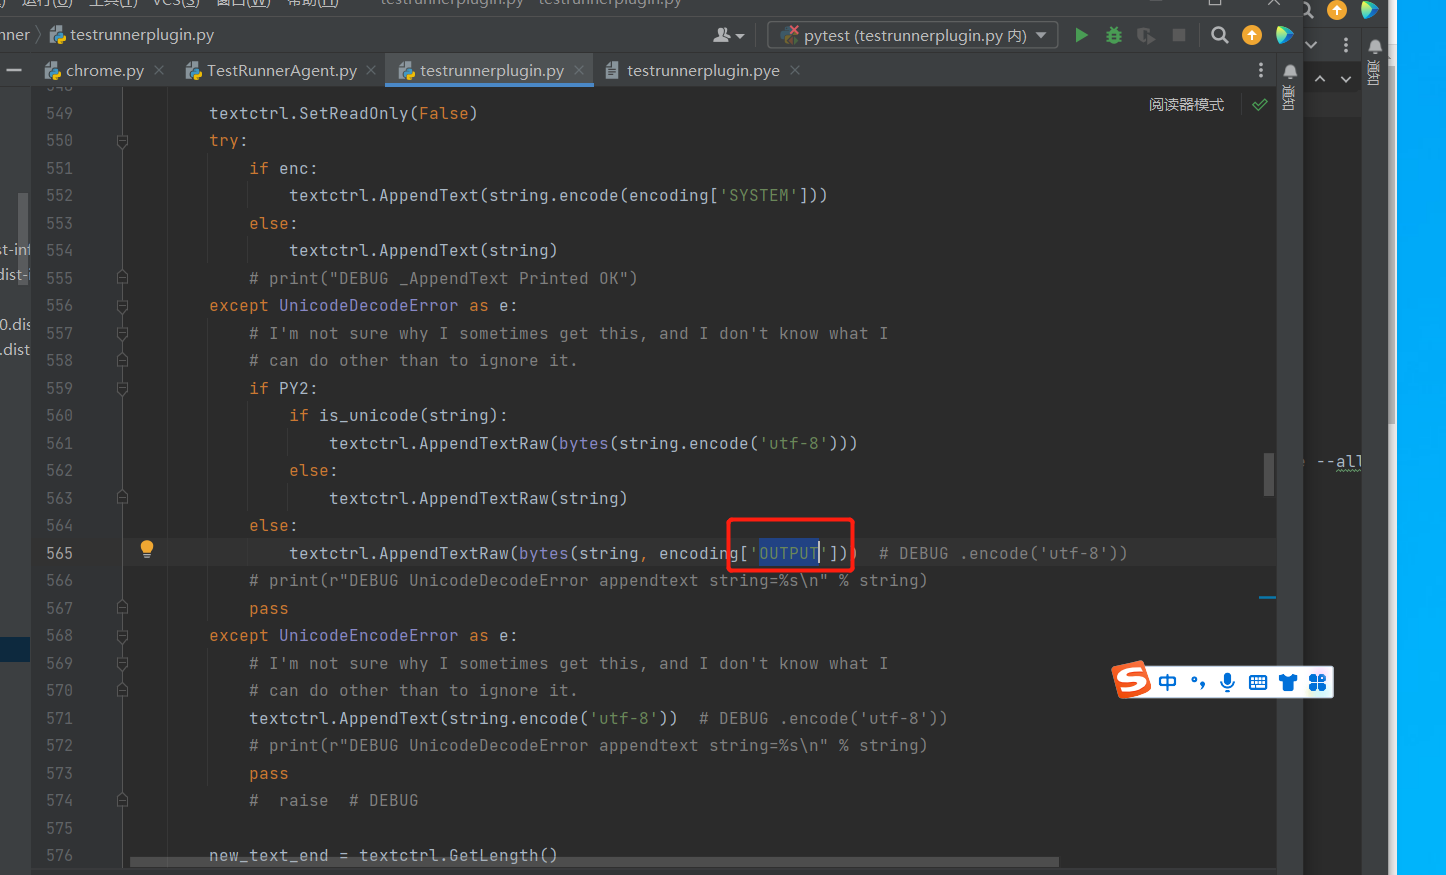Open the pytest run configuration dropdown
The image size is (1446, 875).
912,35
